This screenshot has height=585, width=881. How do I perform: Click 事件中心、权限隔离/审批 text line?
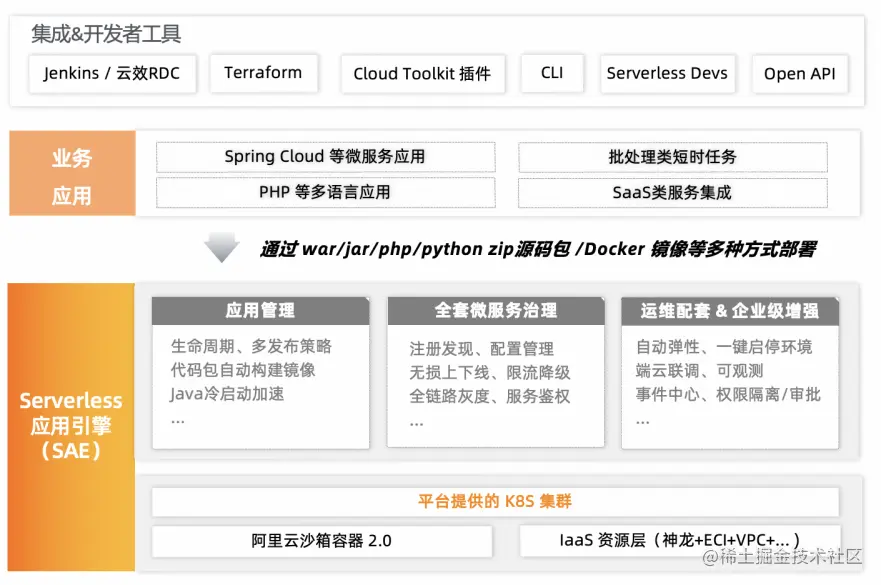[x=728, y=394]
